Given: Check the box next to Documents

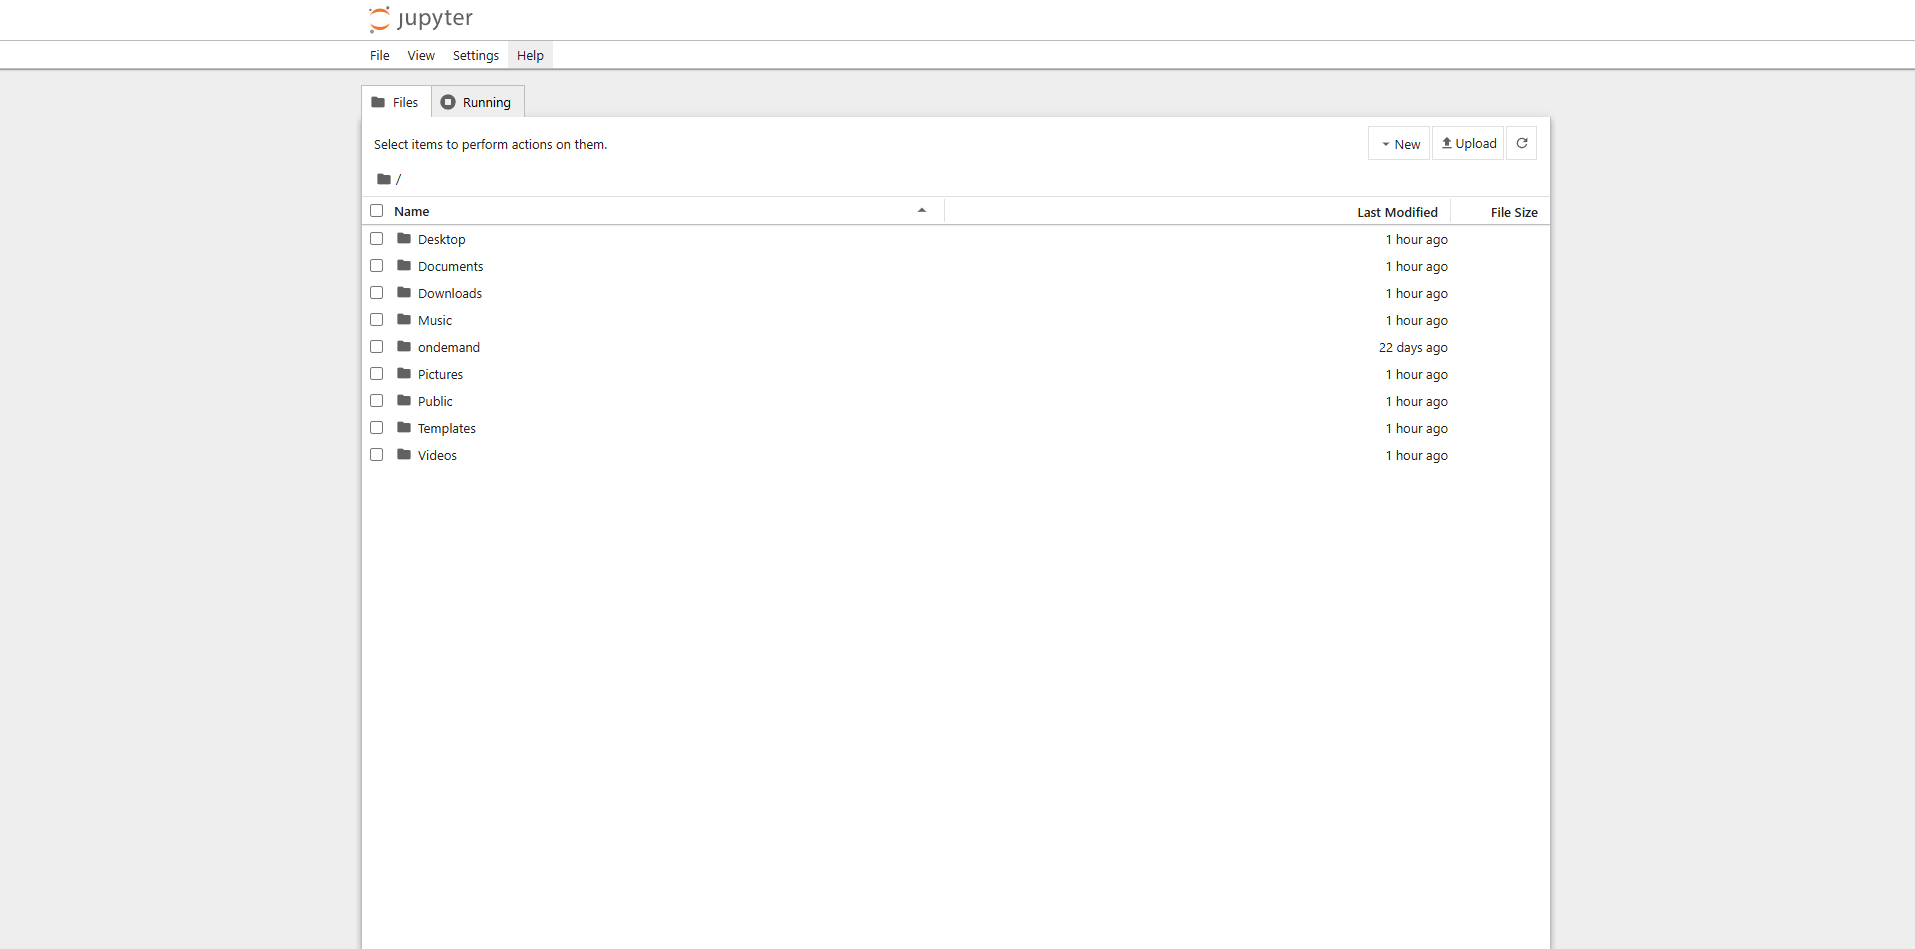Looking at the screenshot, I should point(377,266).
